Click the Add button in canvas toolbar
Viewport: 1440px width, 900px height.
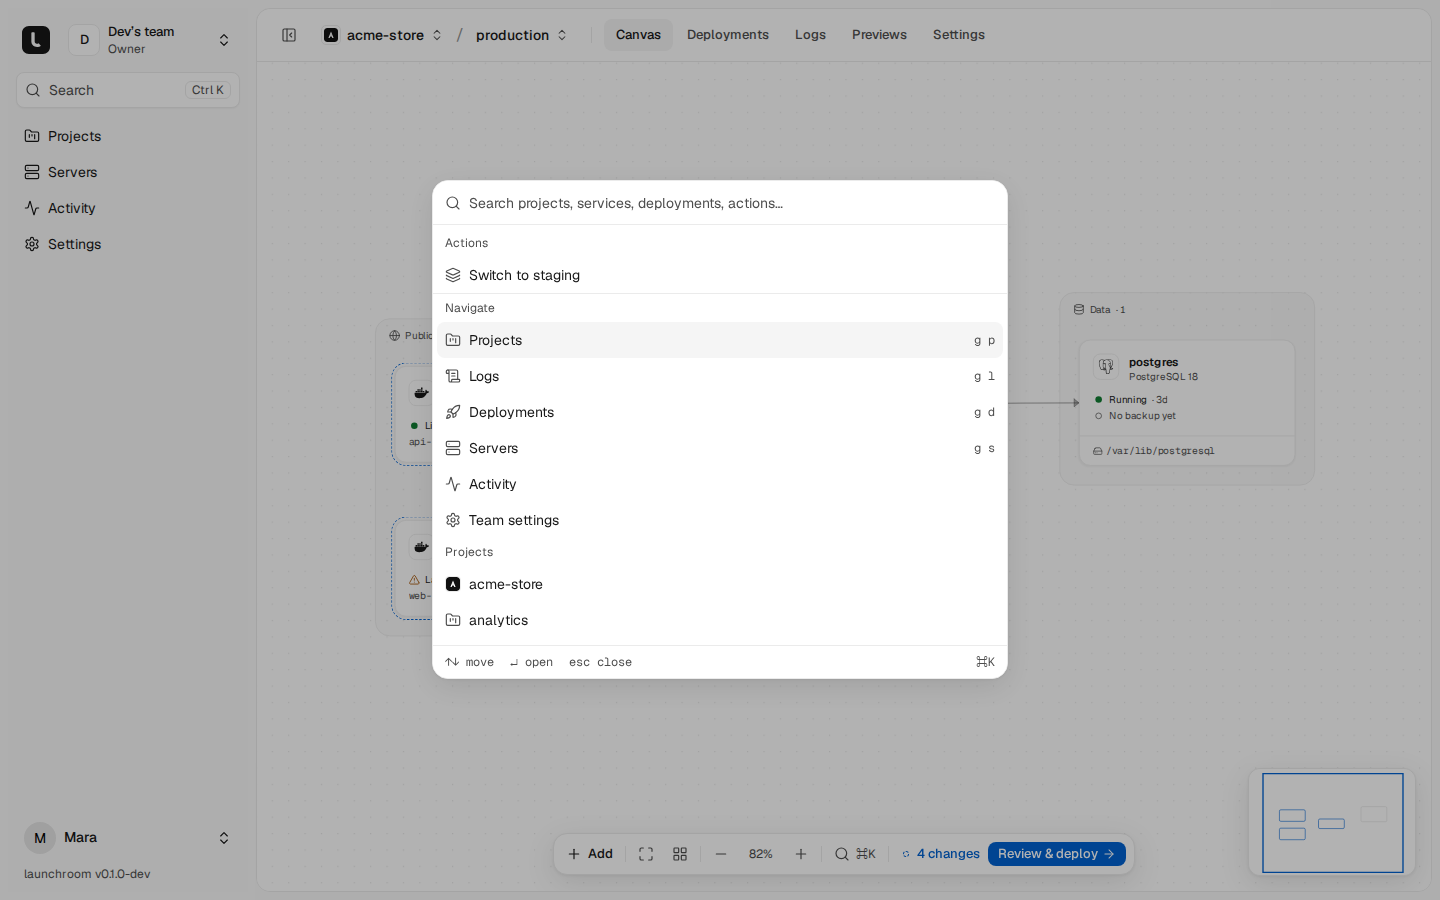[590, 854]
